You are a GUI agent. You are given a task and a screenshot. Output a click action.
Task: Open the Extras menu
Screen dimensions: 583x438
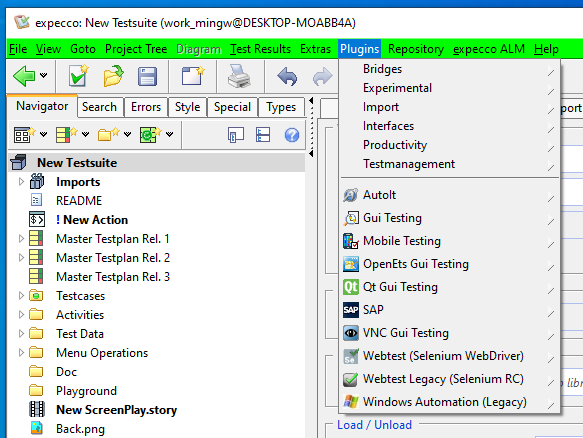tap(315, 49)
